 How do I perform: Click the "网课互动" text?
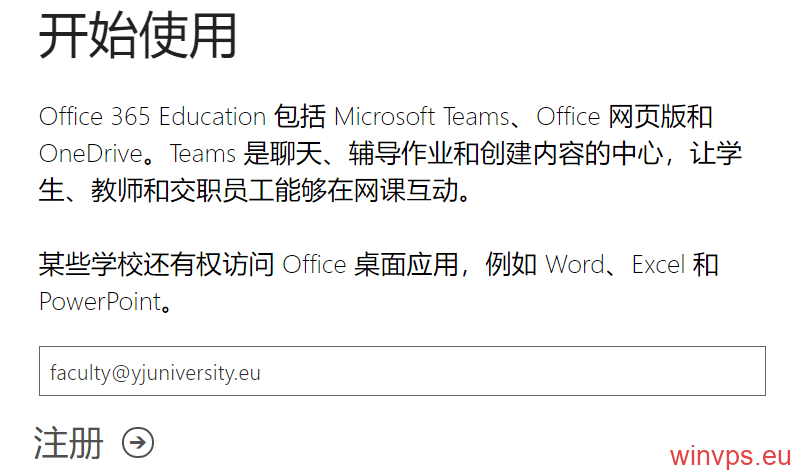(x=407, y=190)
